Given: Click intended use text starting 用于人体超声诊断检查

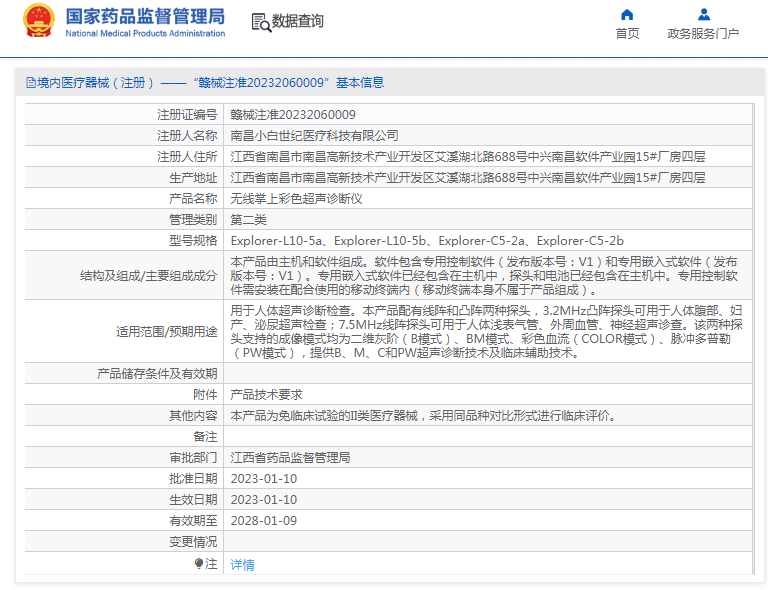Looking at the screenshot, I should coord(486,331).
